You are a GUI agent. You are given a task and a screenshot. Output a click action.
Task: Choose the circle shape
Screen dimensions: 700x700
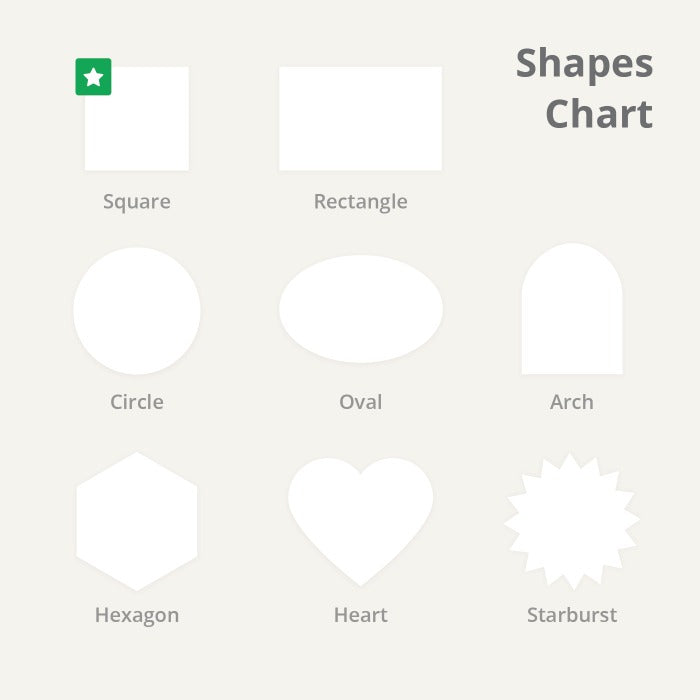pyautogui.click(x=137, y=310)
